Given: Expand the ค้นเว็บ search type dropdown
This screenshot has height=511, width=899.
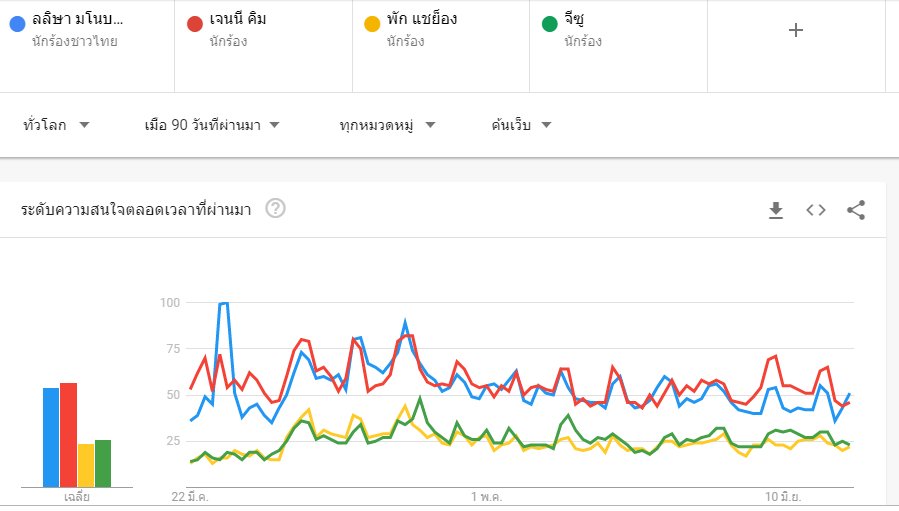Looking at the screenshot, I should point(522,125).
